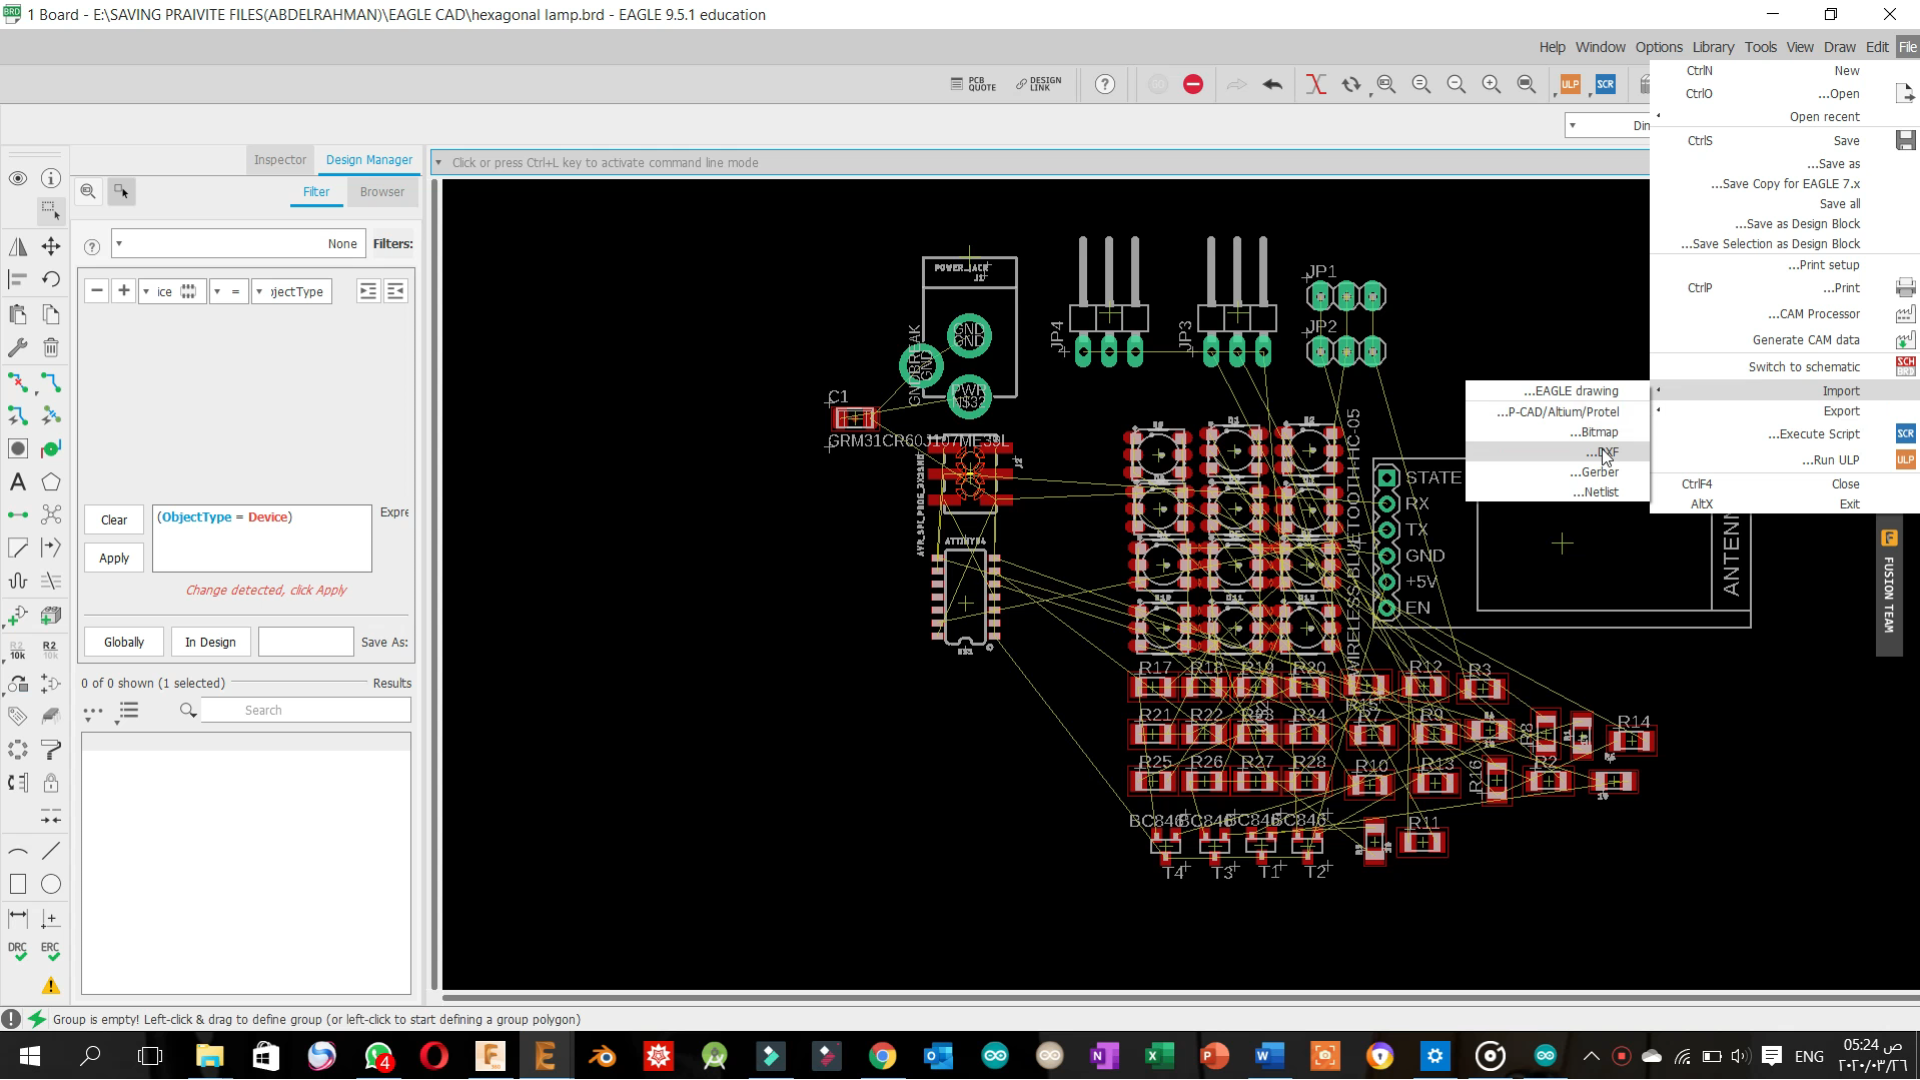Select the Align tool

click(18, 279)
